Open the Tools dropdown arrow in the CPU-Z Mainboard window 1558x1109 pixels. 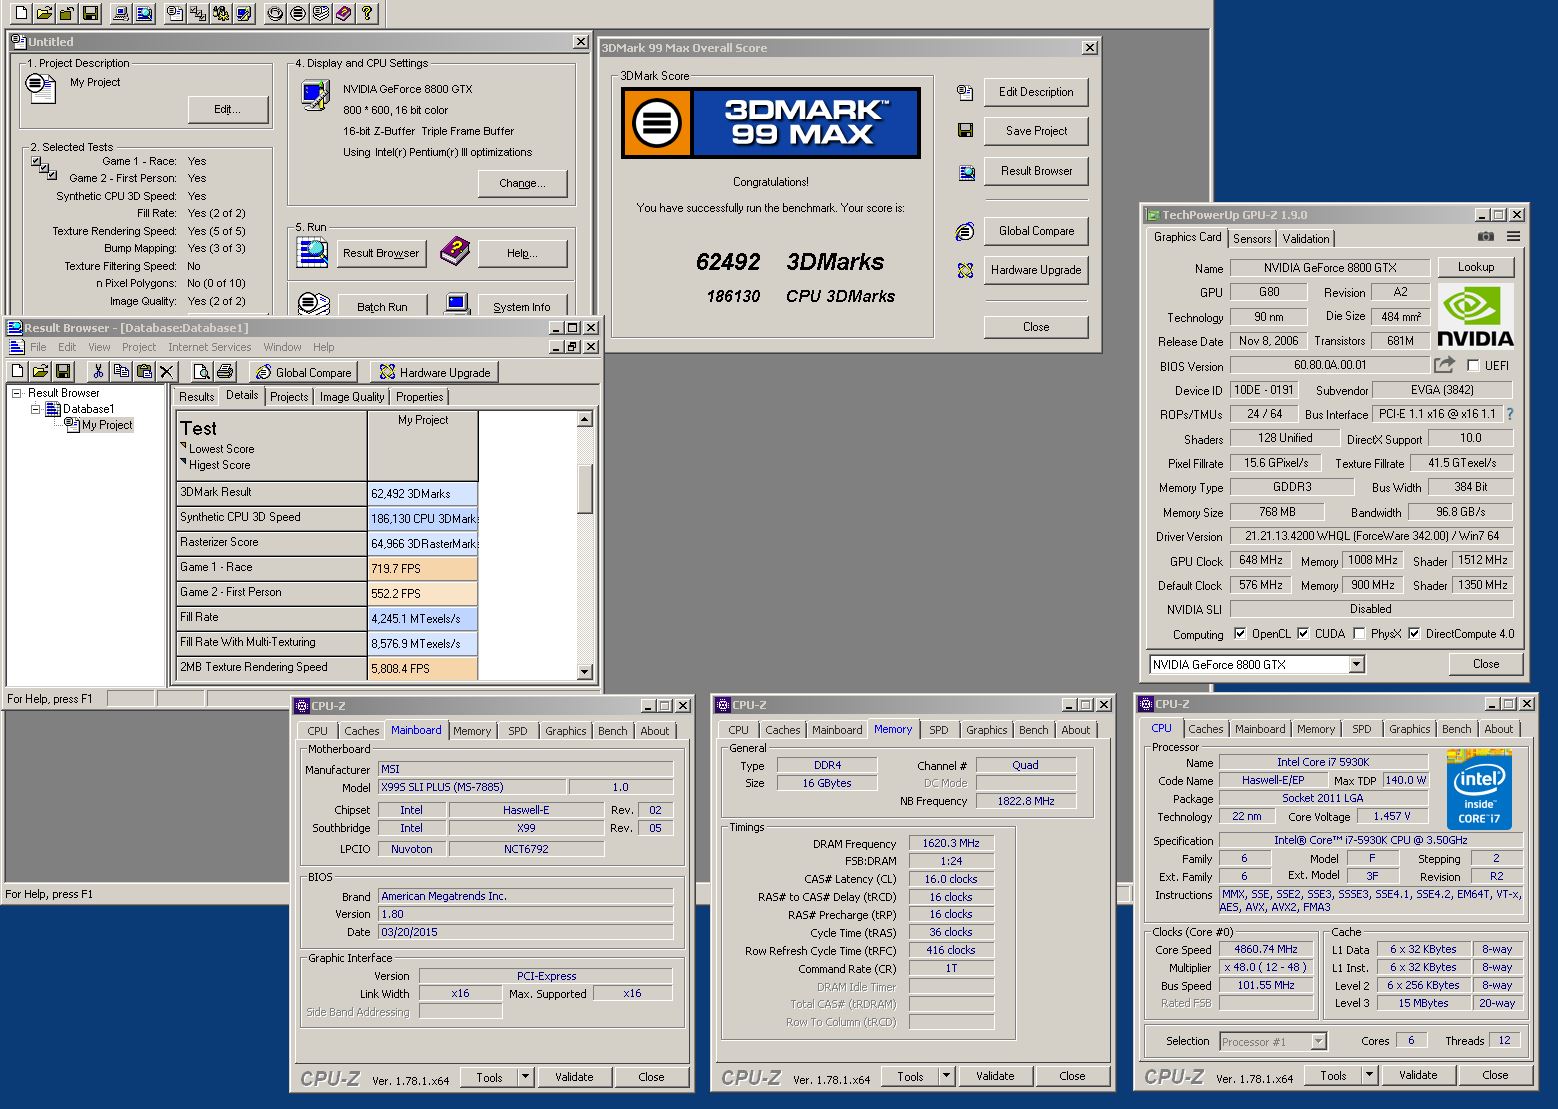[x=526, y=1077]
